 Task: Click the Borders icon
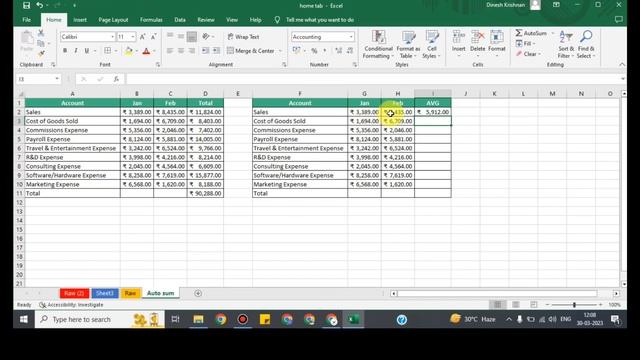coord(107,51)
